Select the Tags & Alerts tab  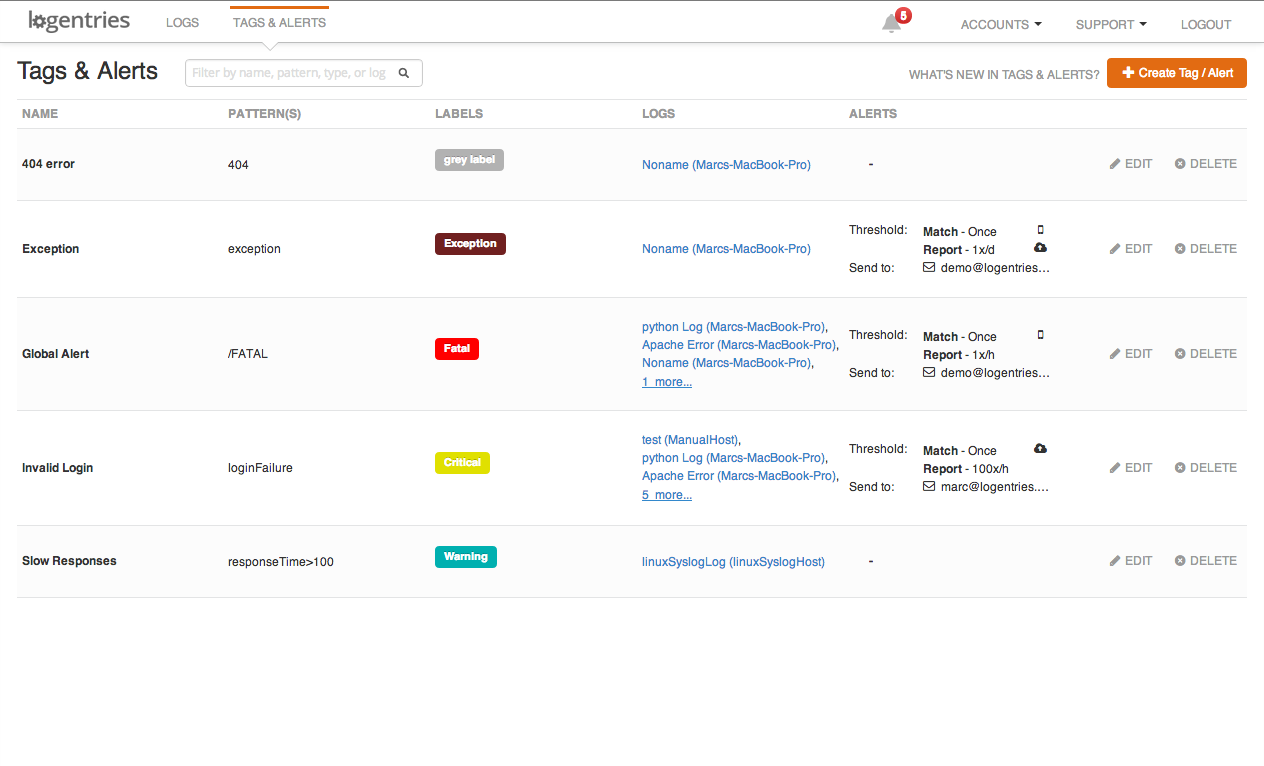279,23
